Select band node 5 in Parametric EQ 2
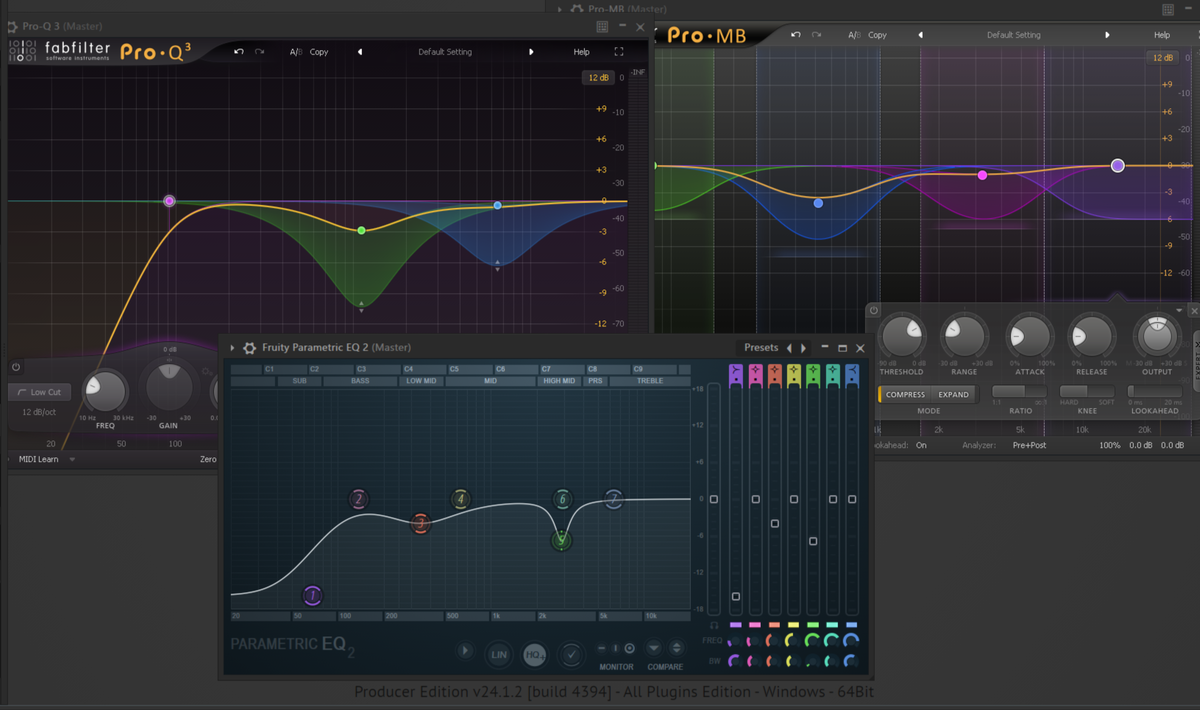The height and width of the screenshot is (710, 1200). click(x=561, y=541)
